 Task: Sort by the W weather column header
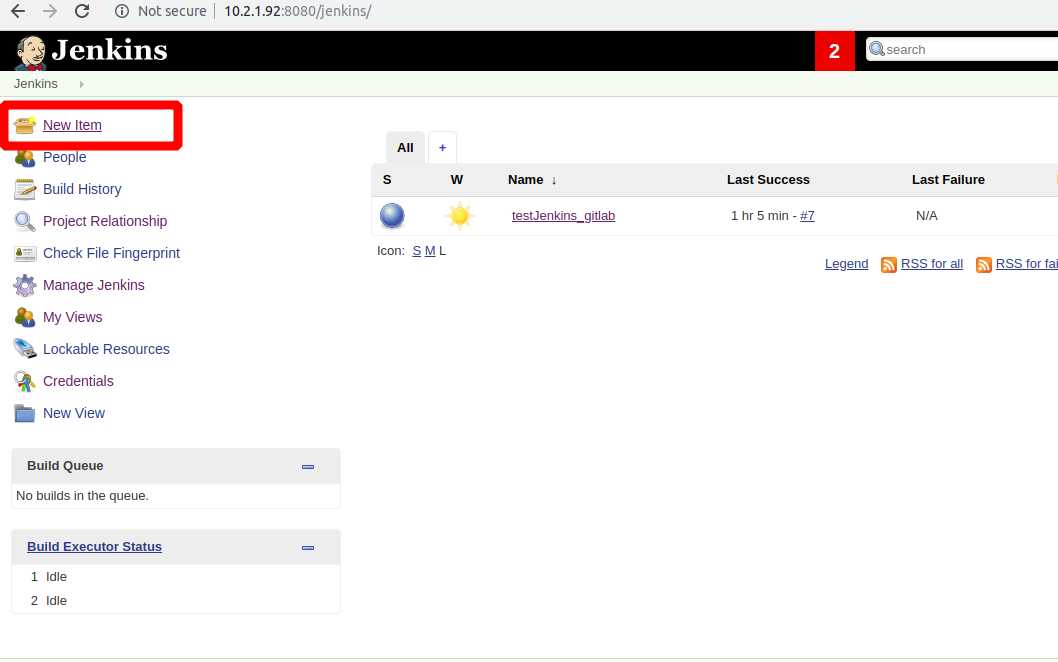click(x=457, y=180)
